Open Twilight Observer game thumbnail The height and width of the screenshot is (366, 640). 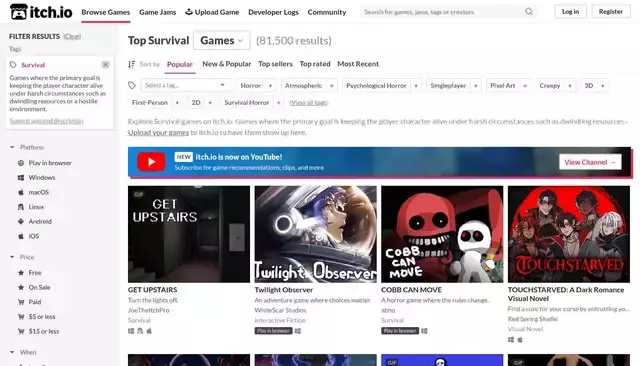coord(316,234)
